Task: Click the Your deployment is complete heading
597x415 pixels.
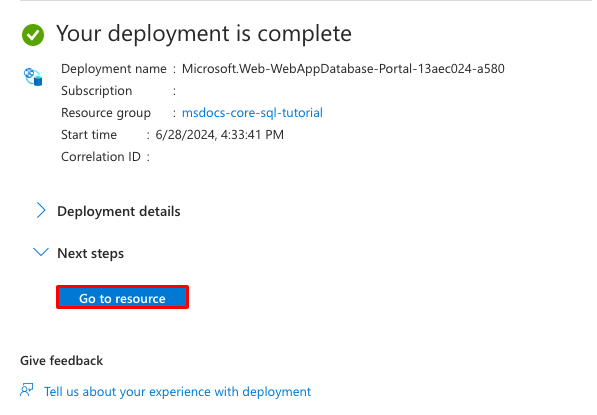Action: (x=204, y=34)
